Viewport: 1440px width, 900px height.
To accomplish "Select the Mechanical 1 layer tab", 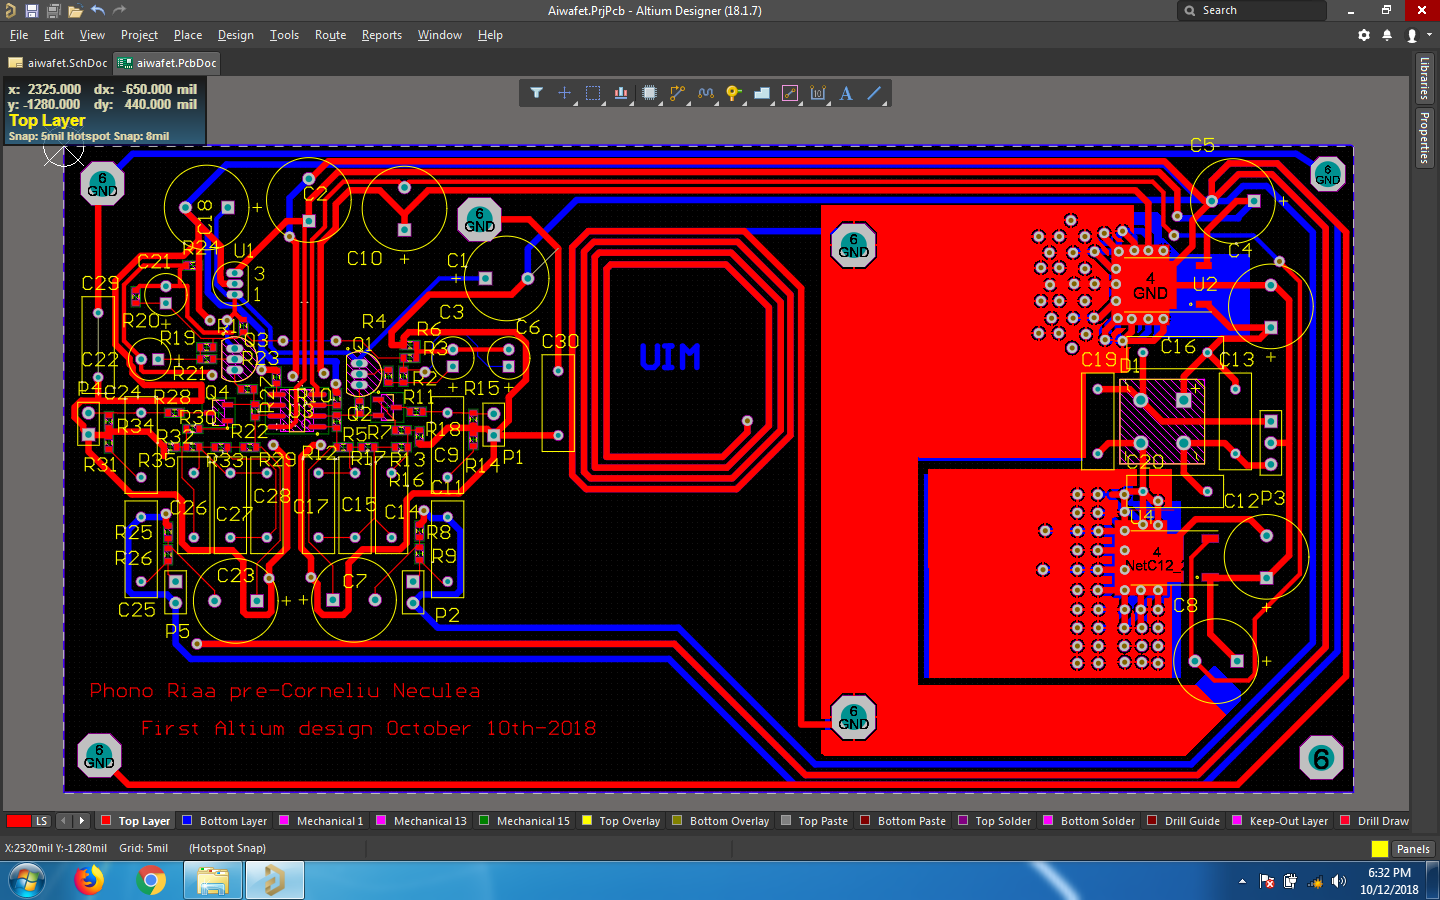I will [x=321, y=821].
